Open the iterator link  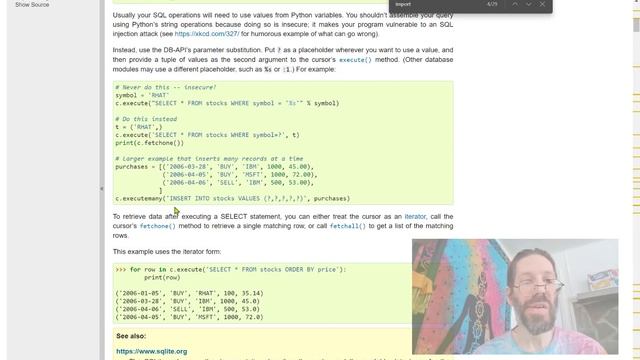tap(415, 216)
